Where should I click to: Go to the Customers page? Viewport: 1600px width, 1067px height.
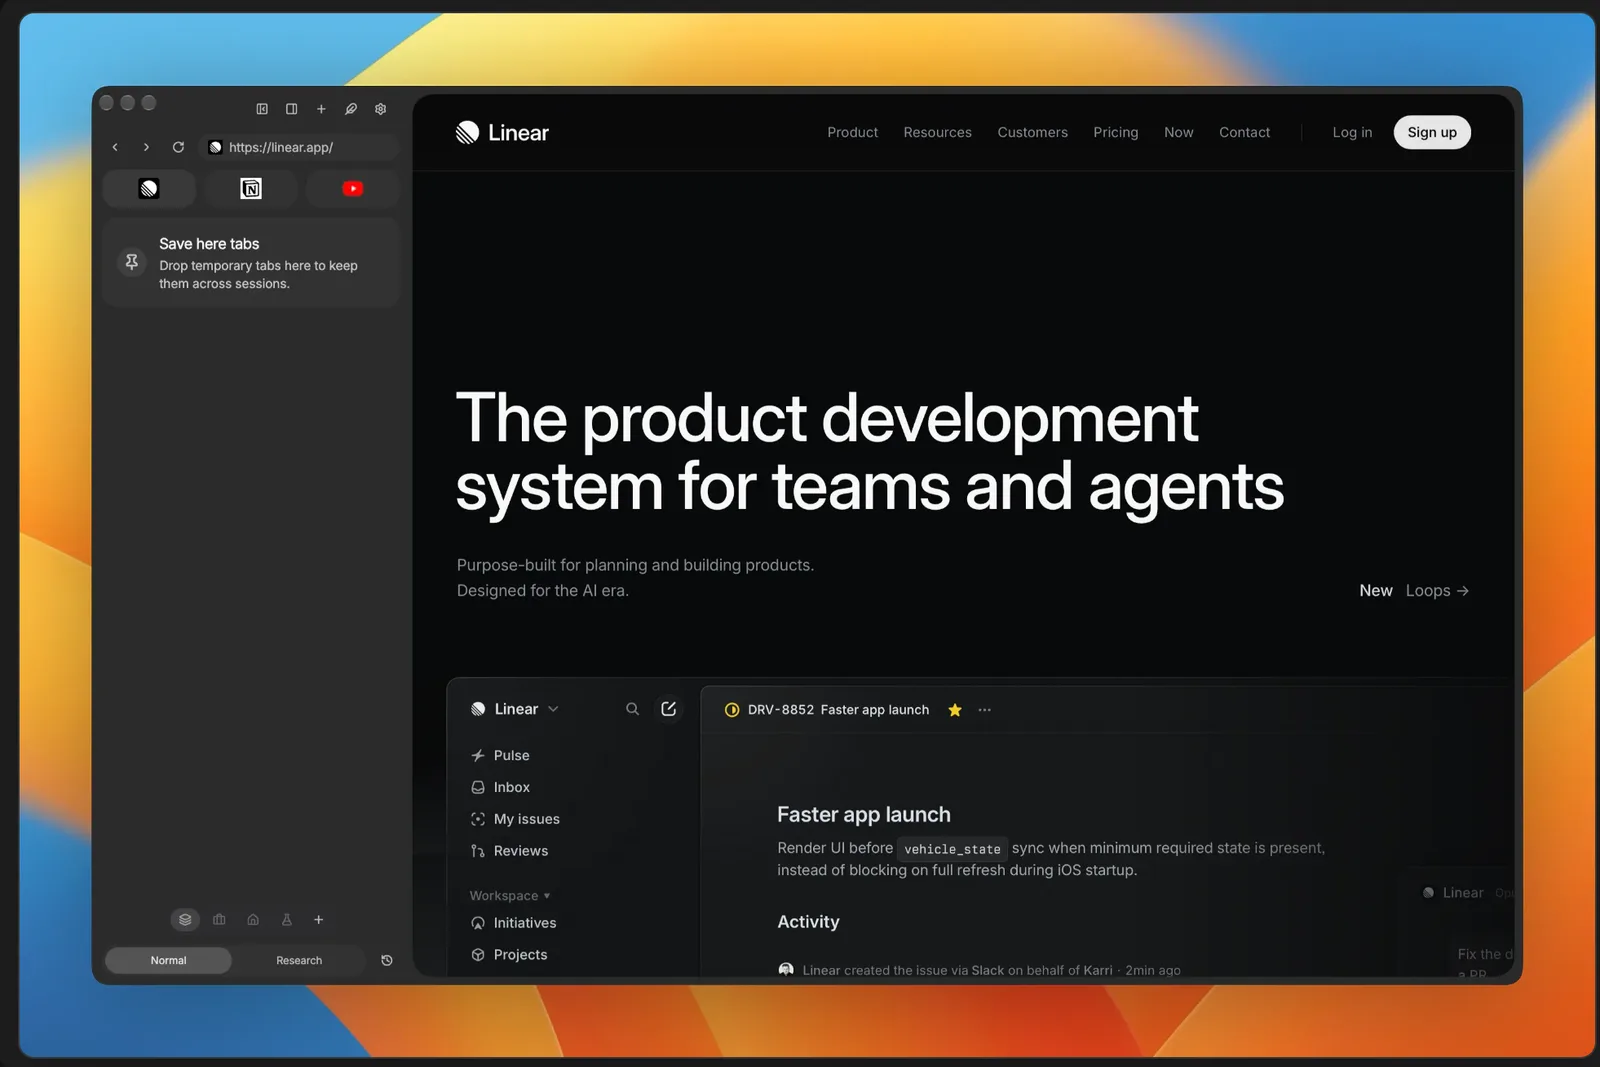click(x=1033, y=132)
